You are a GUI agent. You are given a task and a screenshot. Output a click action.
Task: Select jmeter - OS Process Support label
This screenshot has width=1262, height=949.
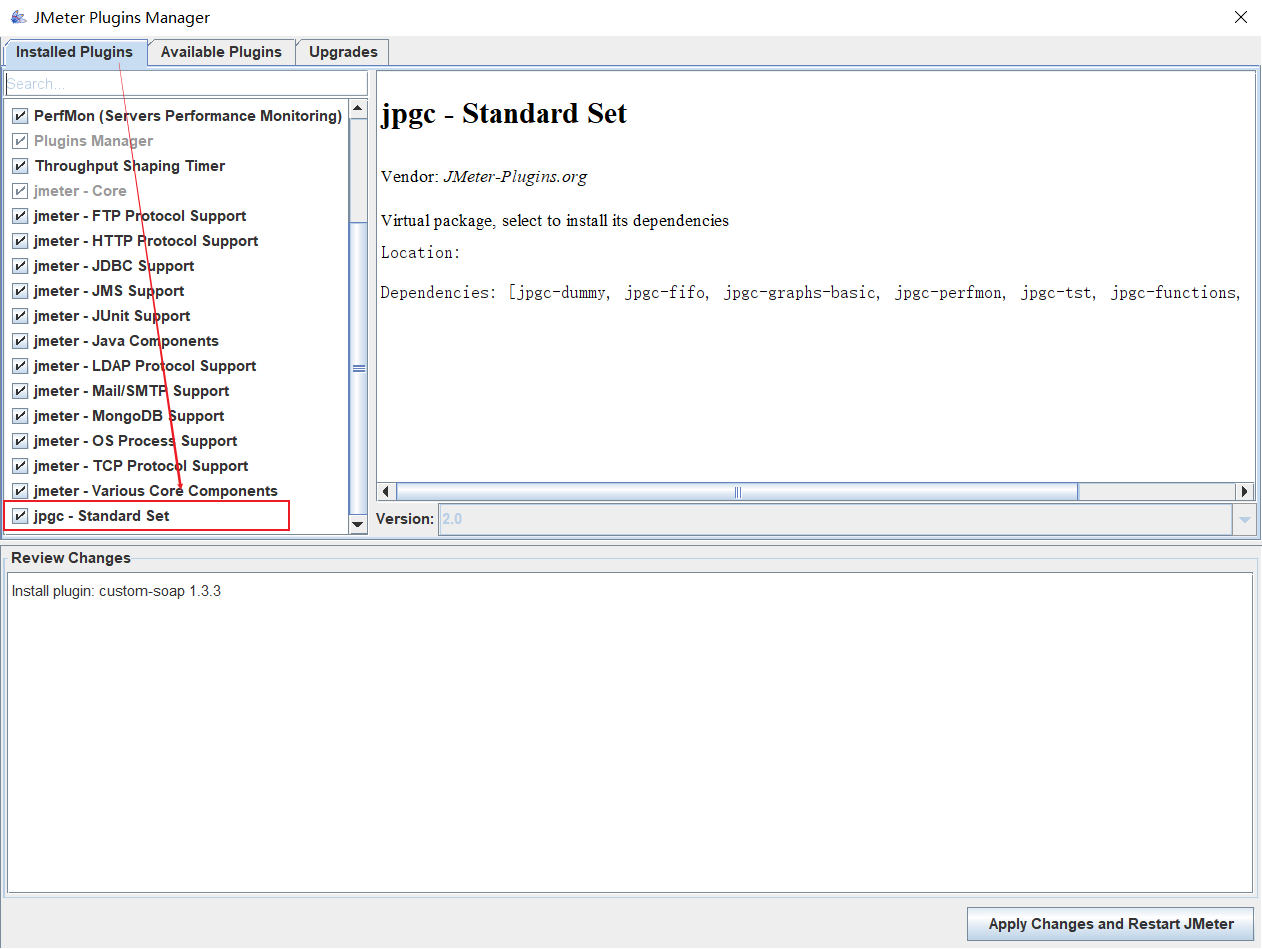click(x=136, y=441)
